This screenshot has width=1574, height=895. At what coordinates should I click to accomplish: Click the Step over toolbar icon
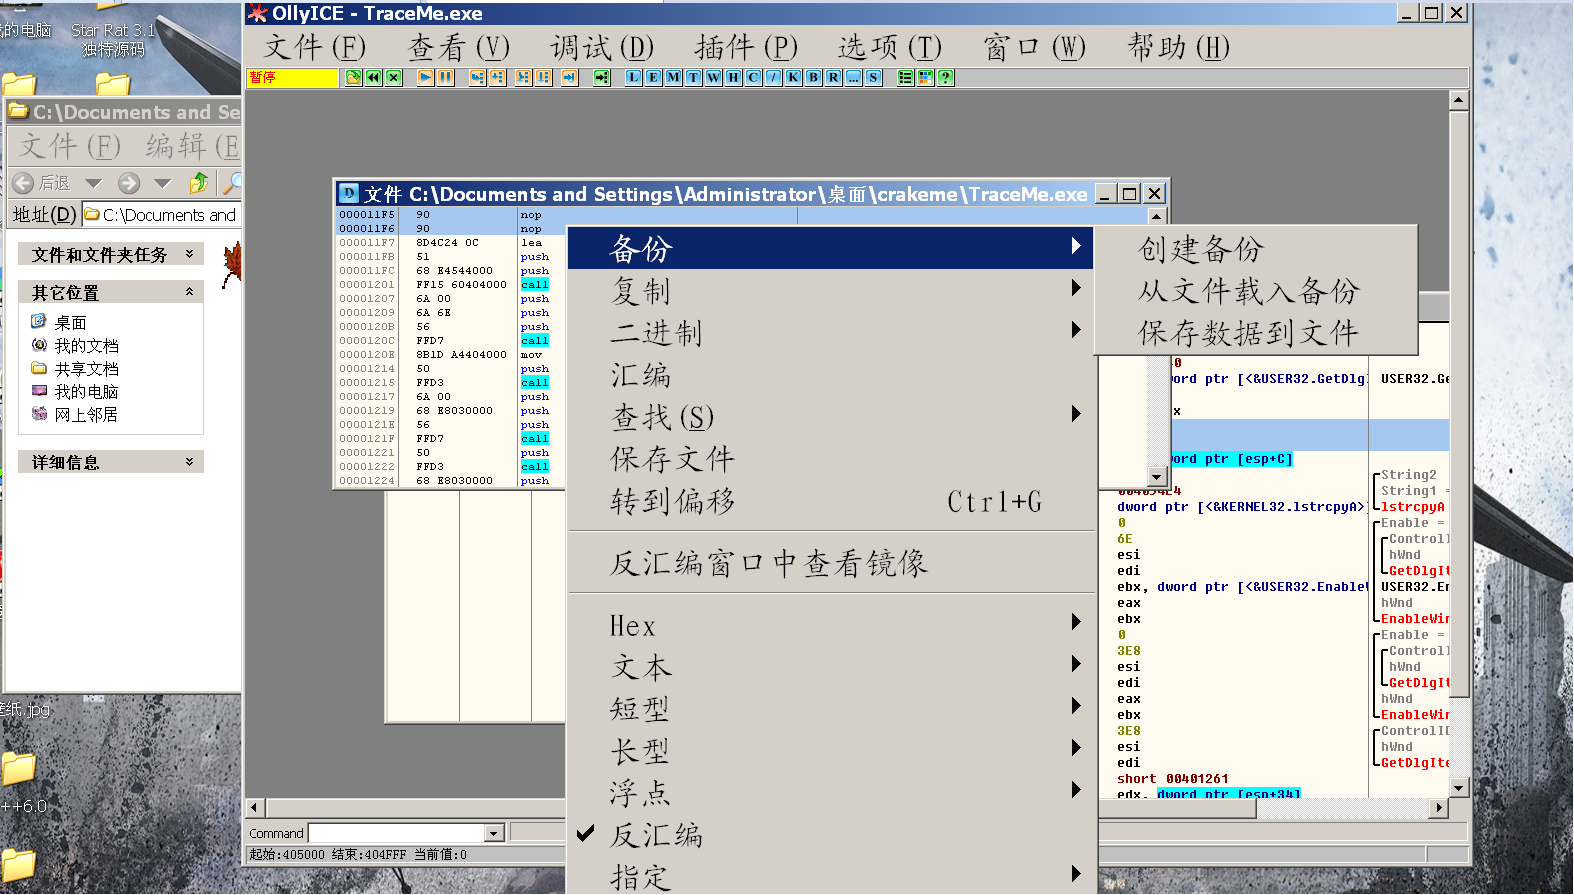[x=497, y=77]
